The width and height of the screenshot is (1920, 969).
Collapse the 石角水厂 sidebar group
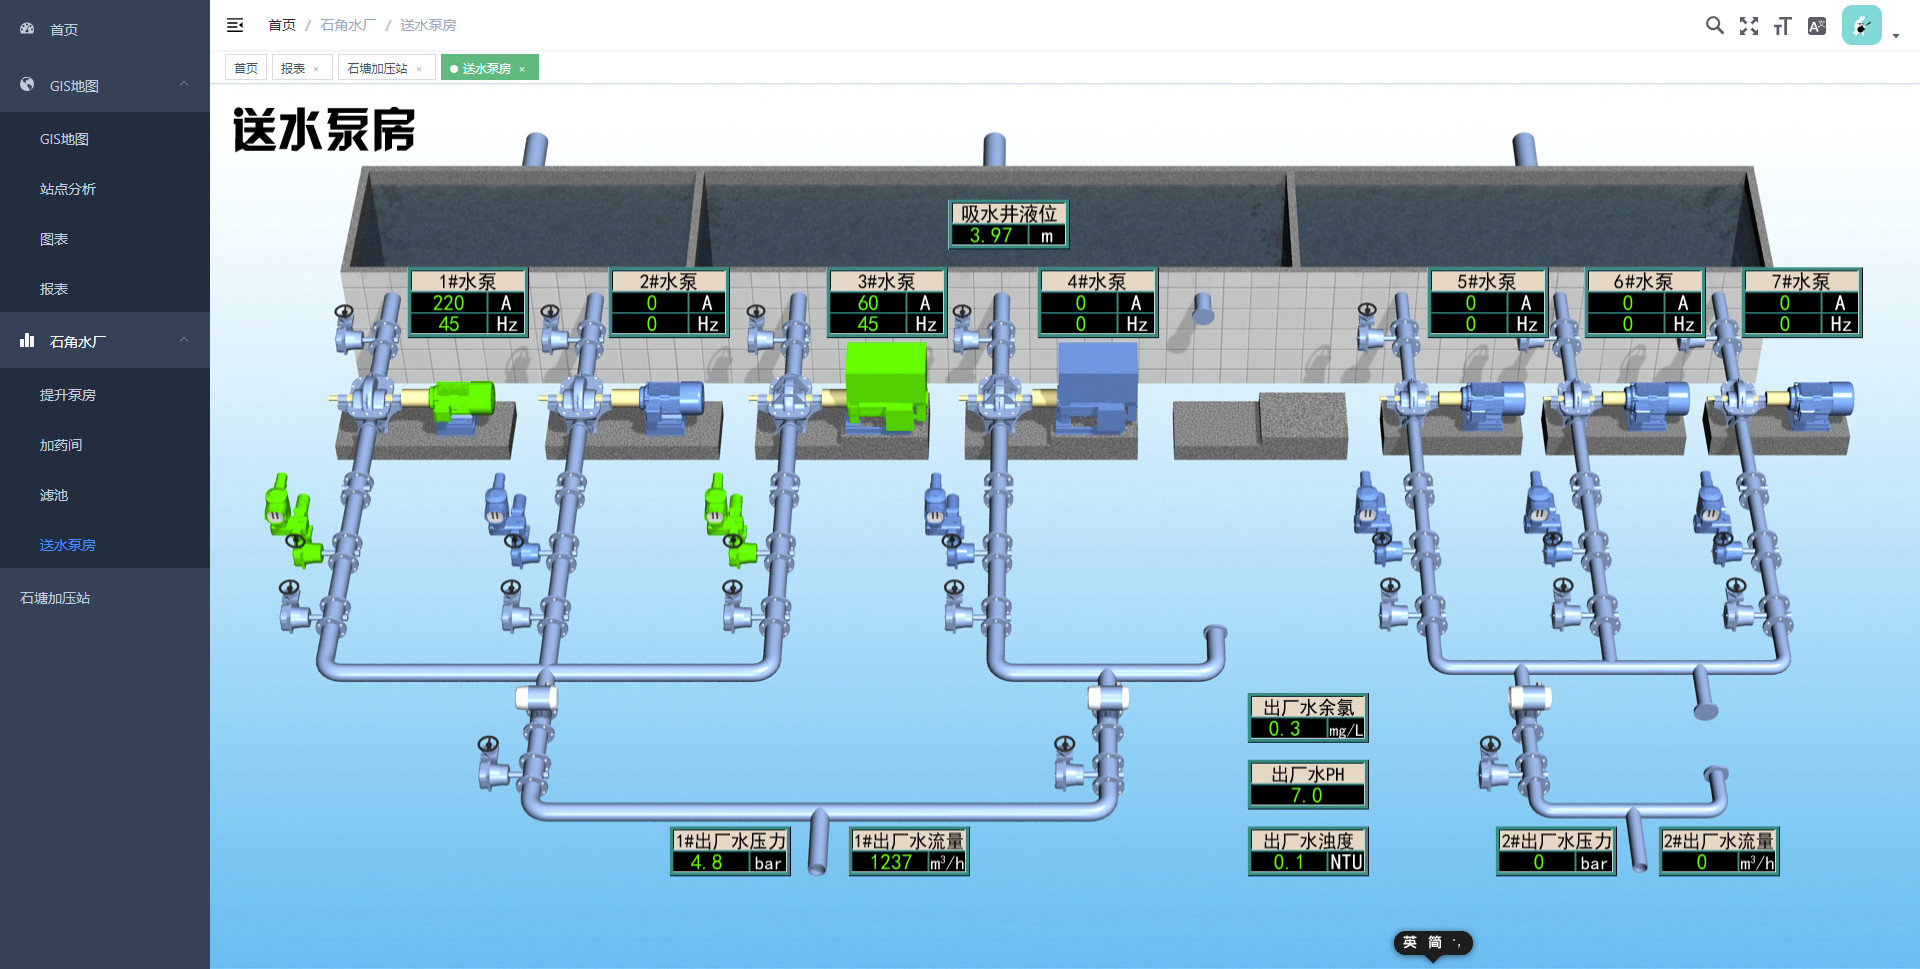click(184, 341)
